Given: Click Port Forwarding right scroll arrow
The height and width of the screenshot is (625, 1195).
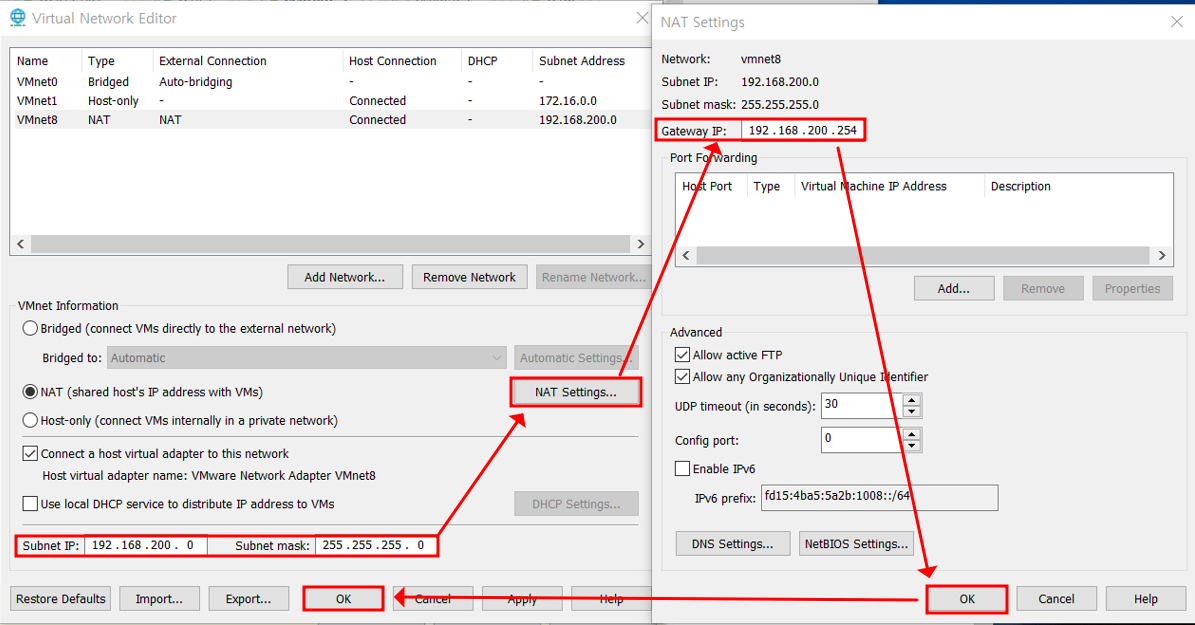Looking at the screenshot, I should [x=1161, y=255].
